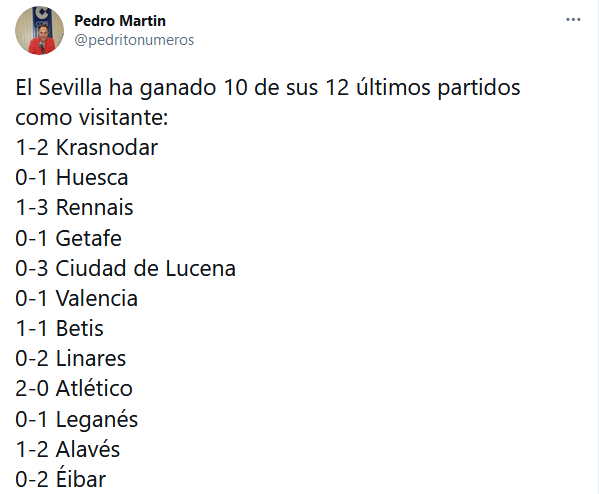Image resolution: width=599 pixels, height=494 pixels.
Task: Click the '0-1 Valencia' result line
Action: (x=76, y=298)
